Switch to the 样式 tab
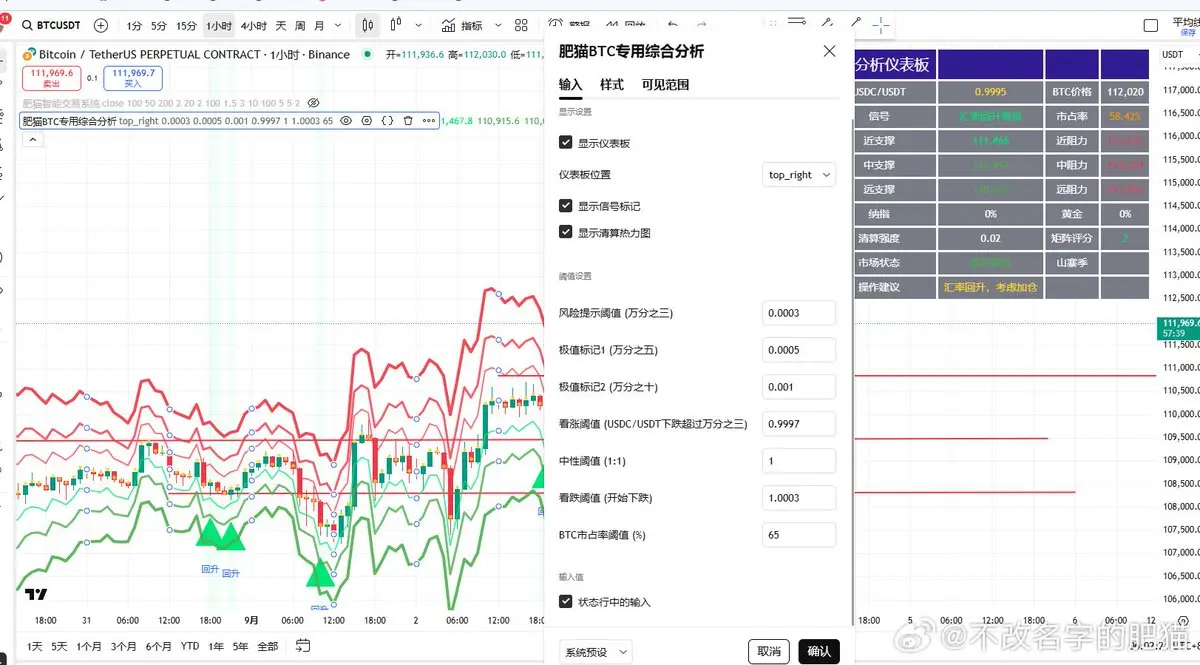 coord(612,85)
